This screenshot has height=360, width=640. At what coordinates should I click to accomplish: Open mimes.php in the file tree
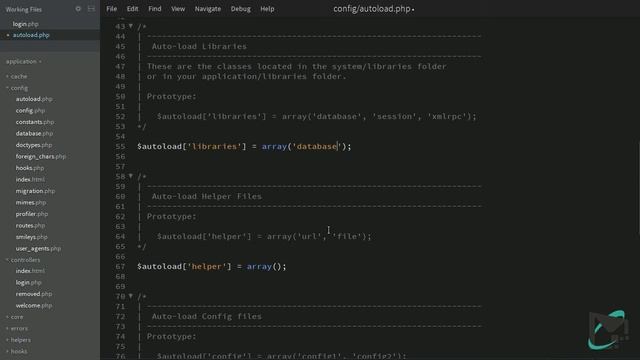click(31, 202)
